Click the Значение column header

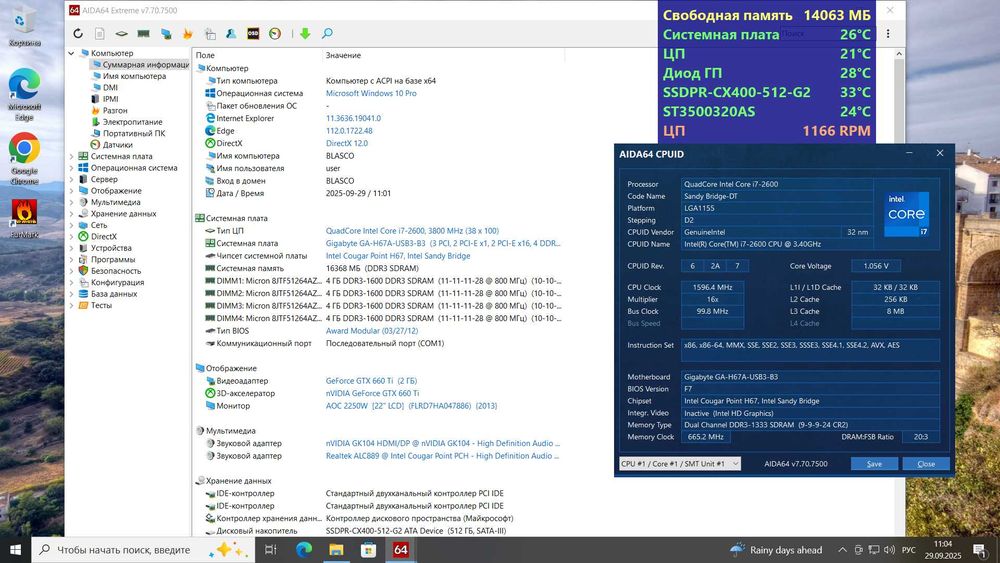click(343, 55)
